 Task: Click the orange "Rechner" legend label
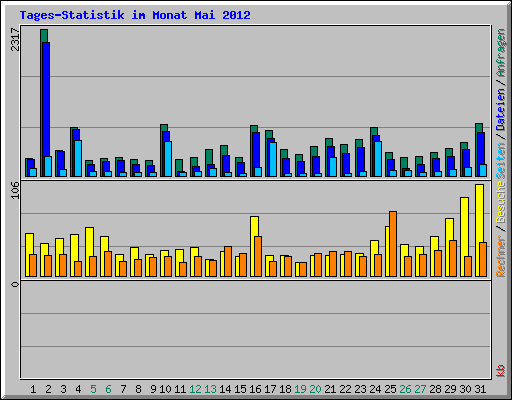pos(501,256)
